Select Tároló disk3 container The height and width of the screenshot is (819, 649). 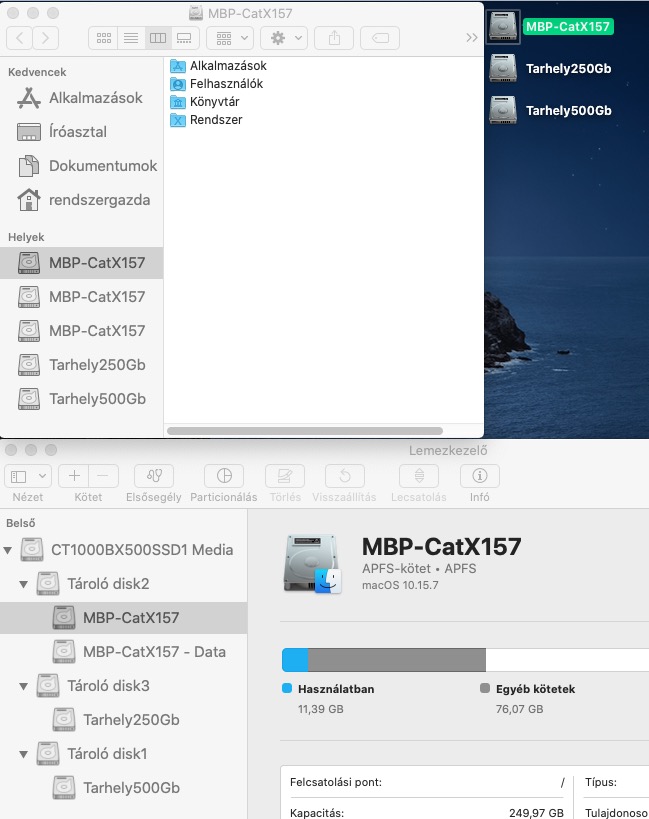click(x=123, y=685)
